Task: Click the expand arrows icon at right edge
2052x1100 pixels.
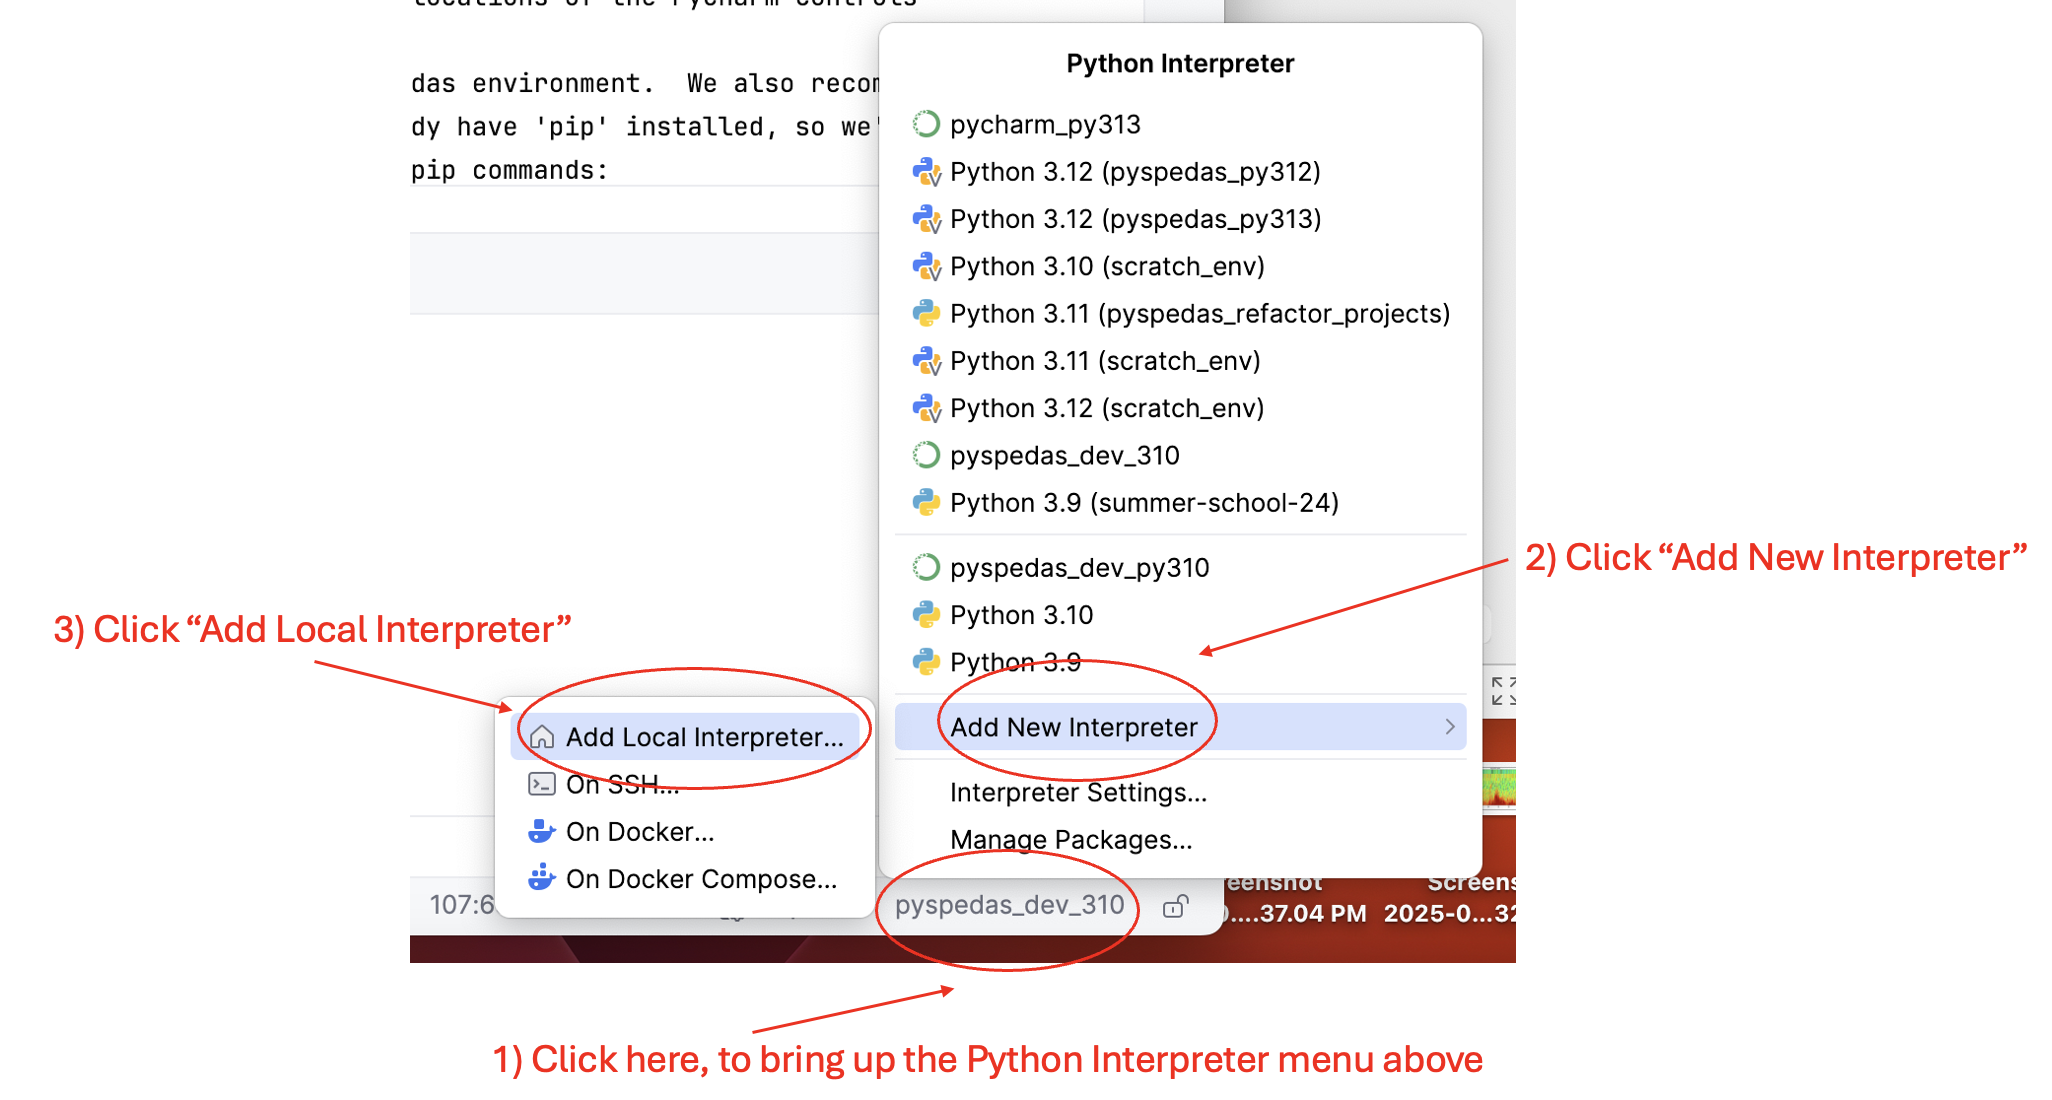Action: tap(1502, 690)
